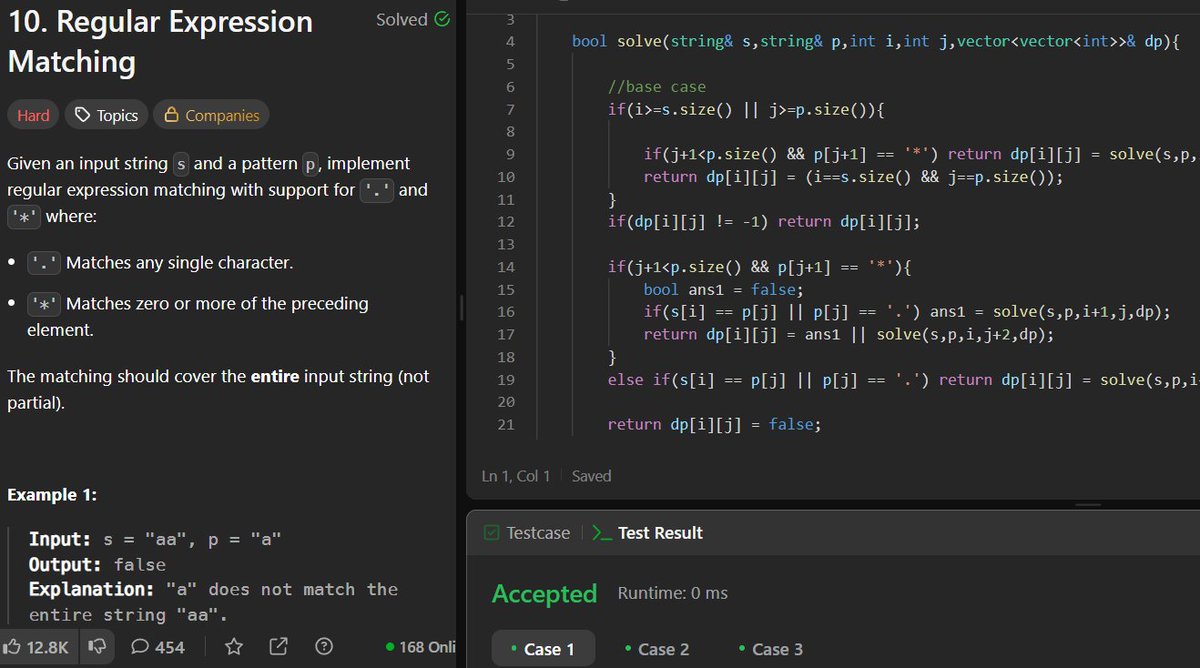Click the problem title Regular Expression Matching
This screenshot has width=1200, height=668.
click(160, 41)
